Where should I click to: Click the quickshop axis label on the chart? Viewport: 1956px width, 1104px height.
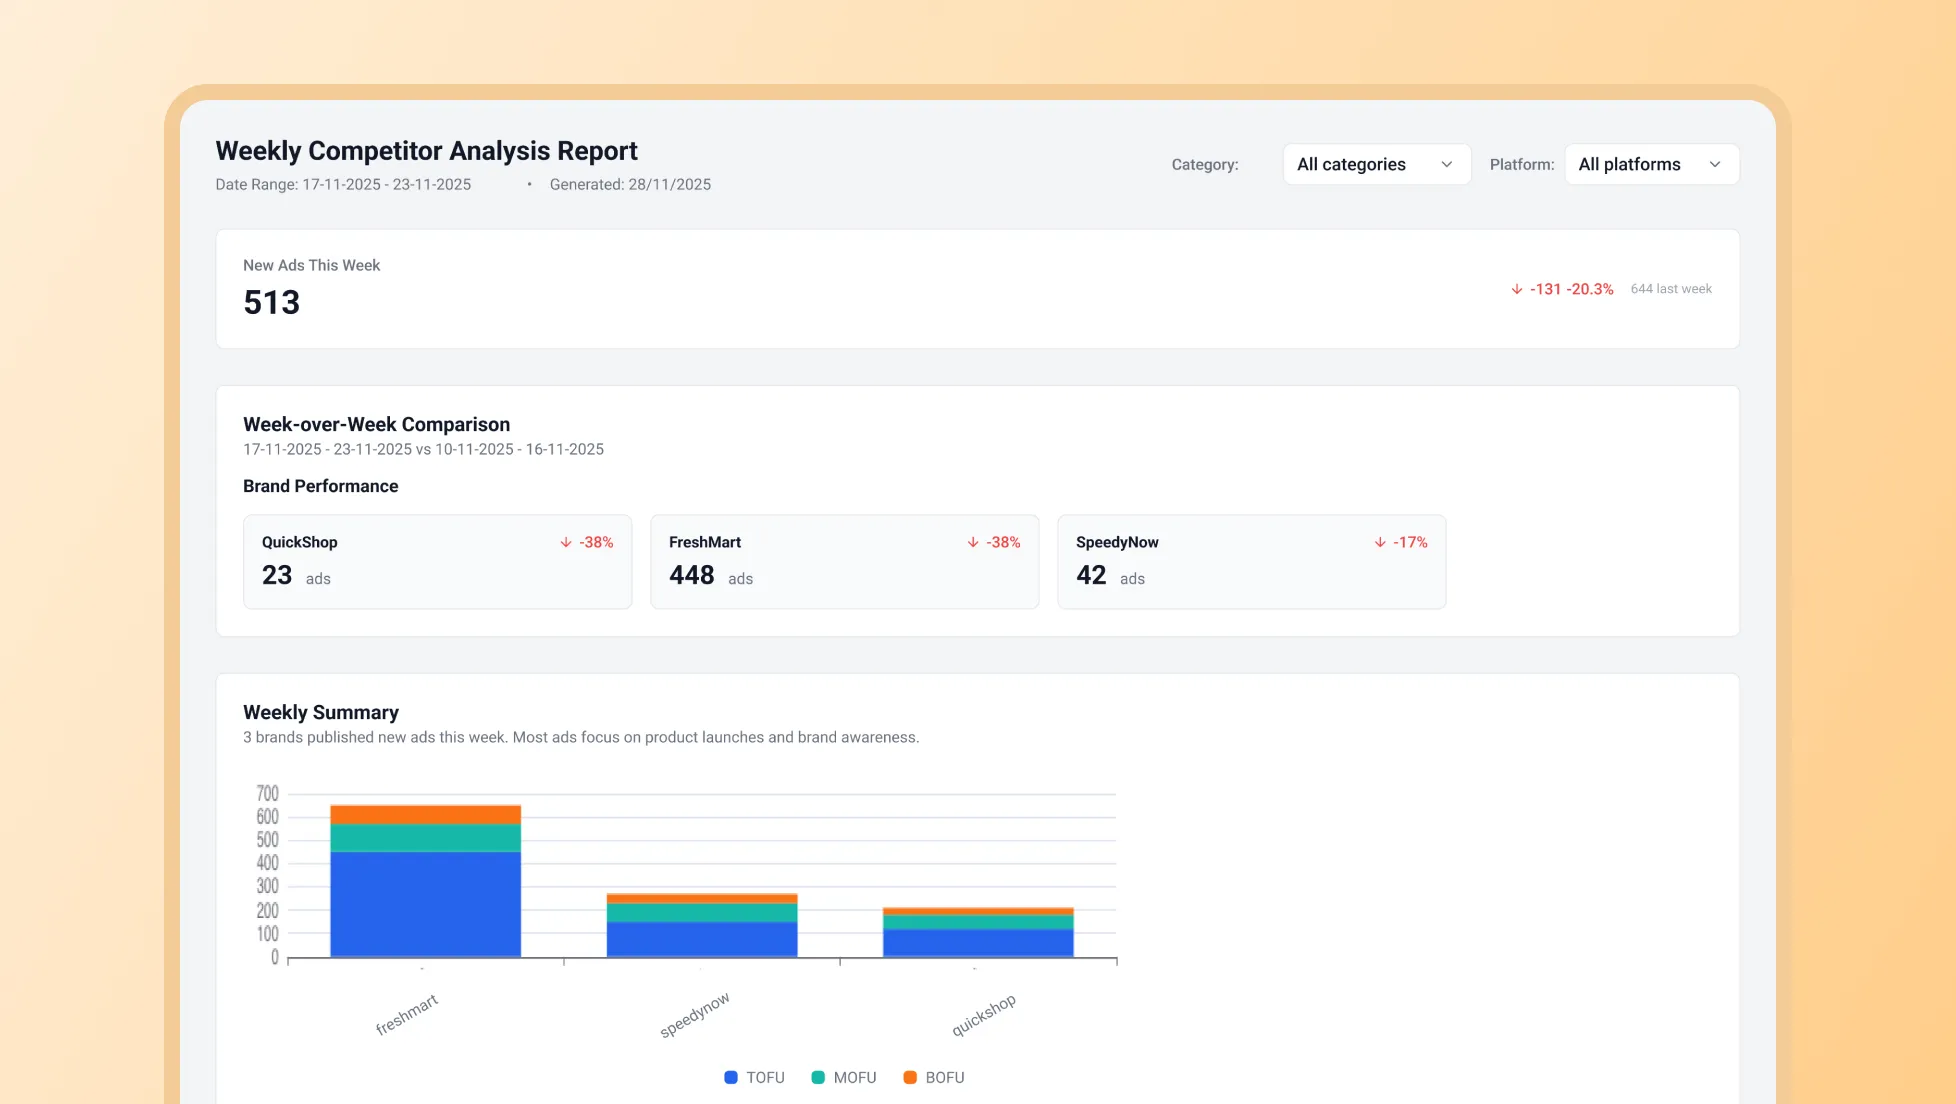click(x=983, y=1014)
